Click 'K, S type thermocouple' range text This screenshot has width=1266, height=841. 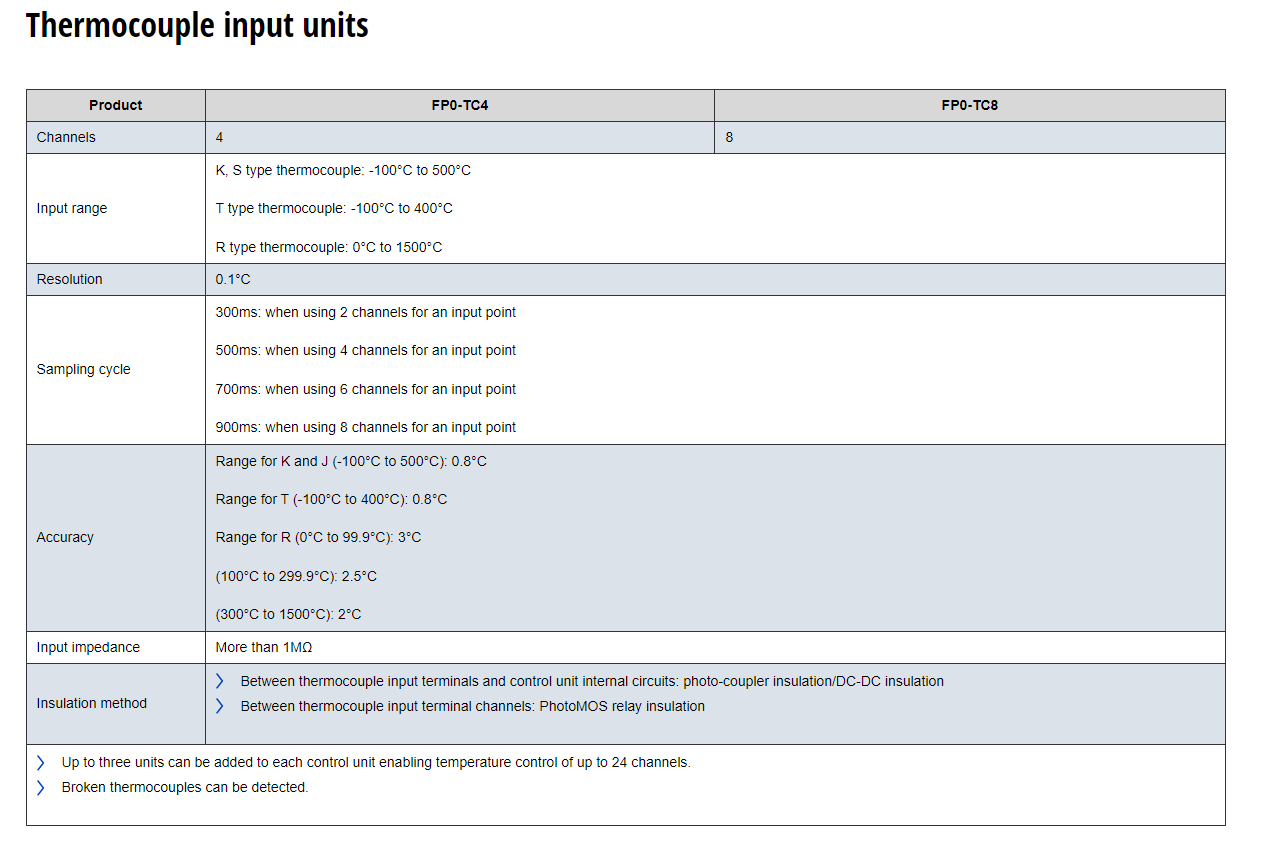[x=343, y=170]
